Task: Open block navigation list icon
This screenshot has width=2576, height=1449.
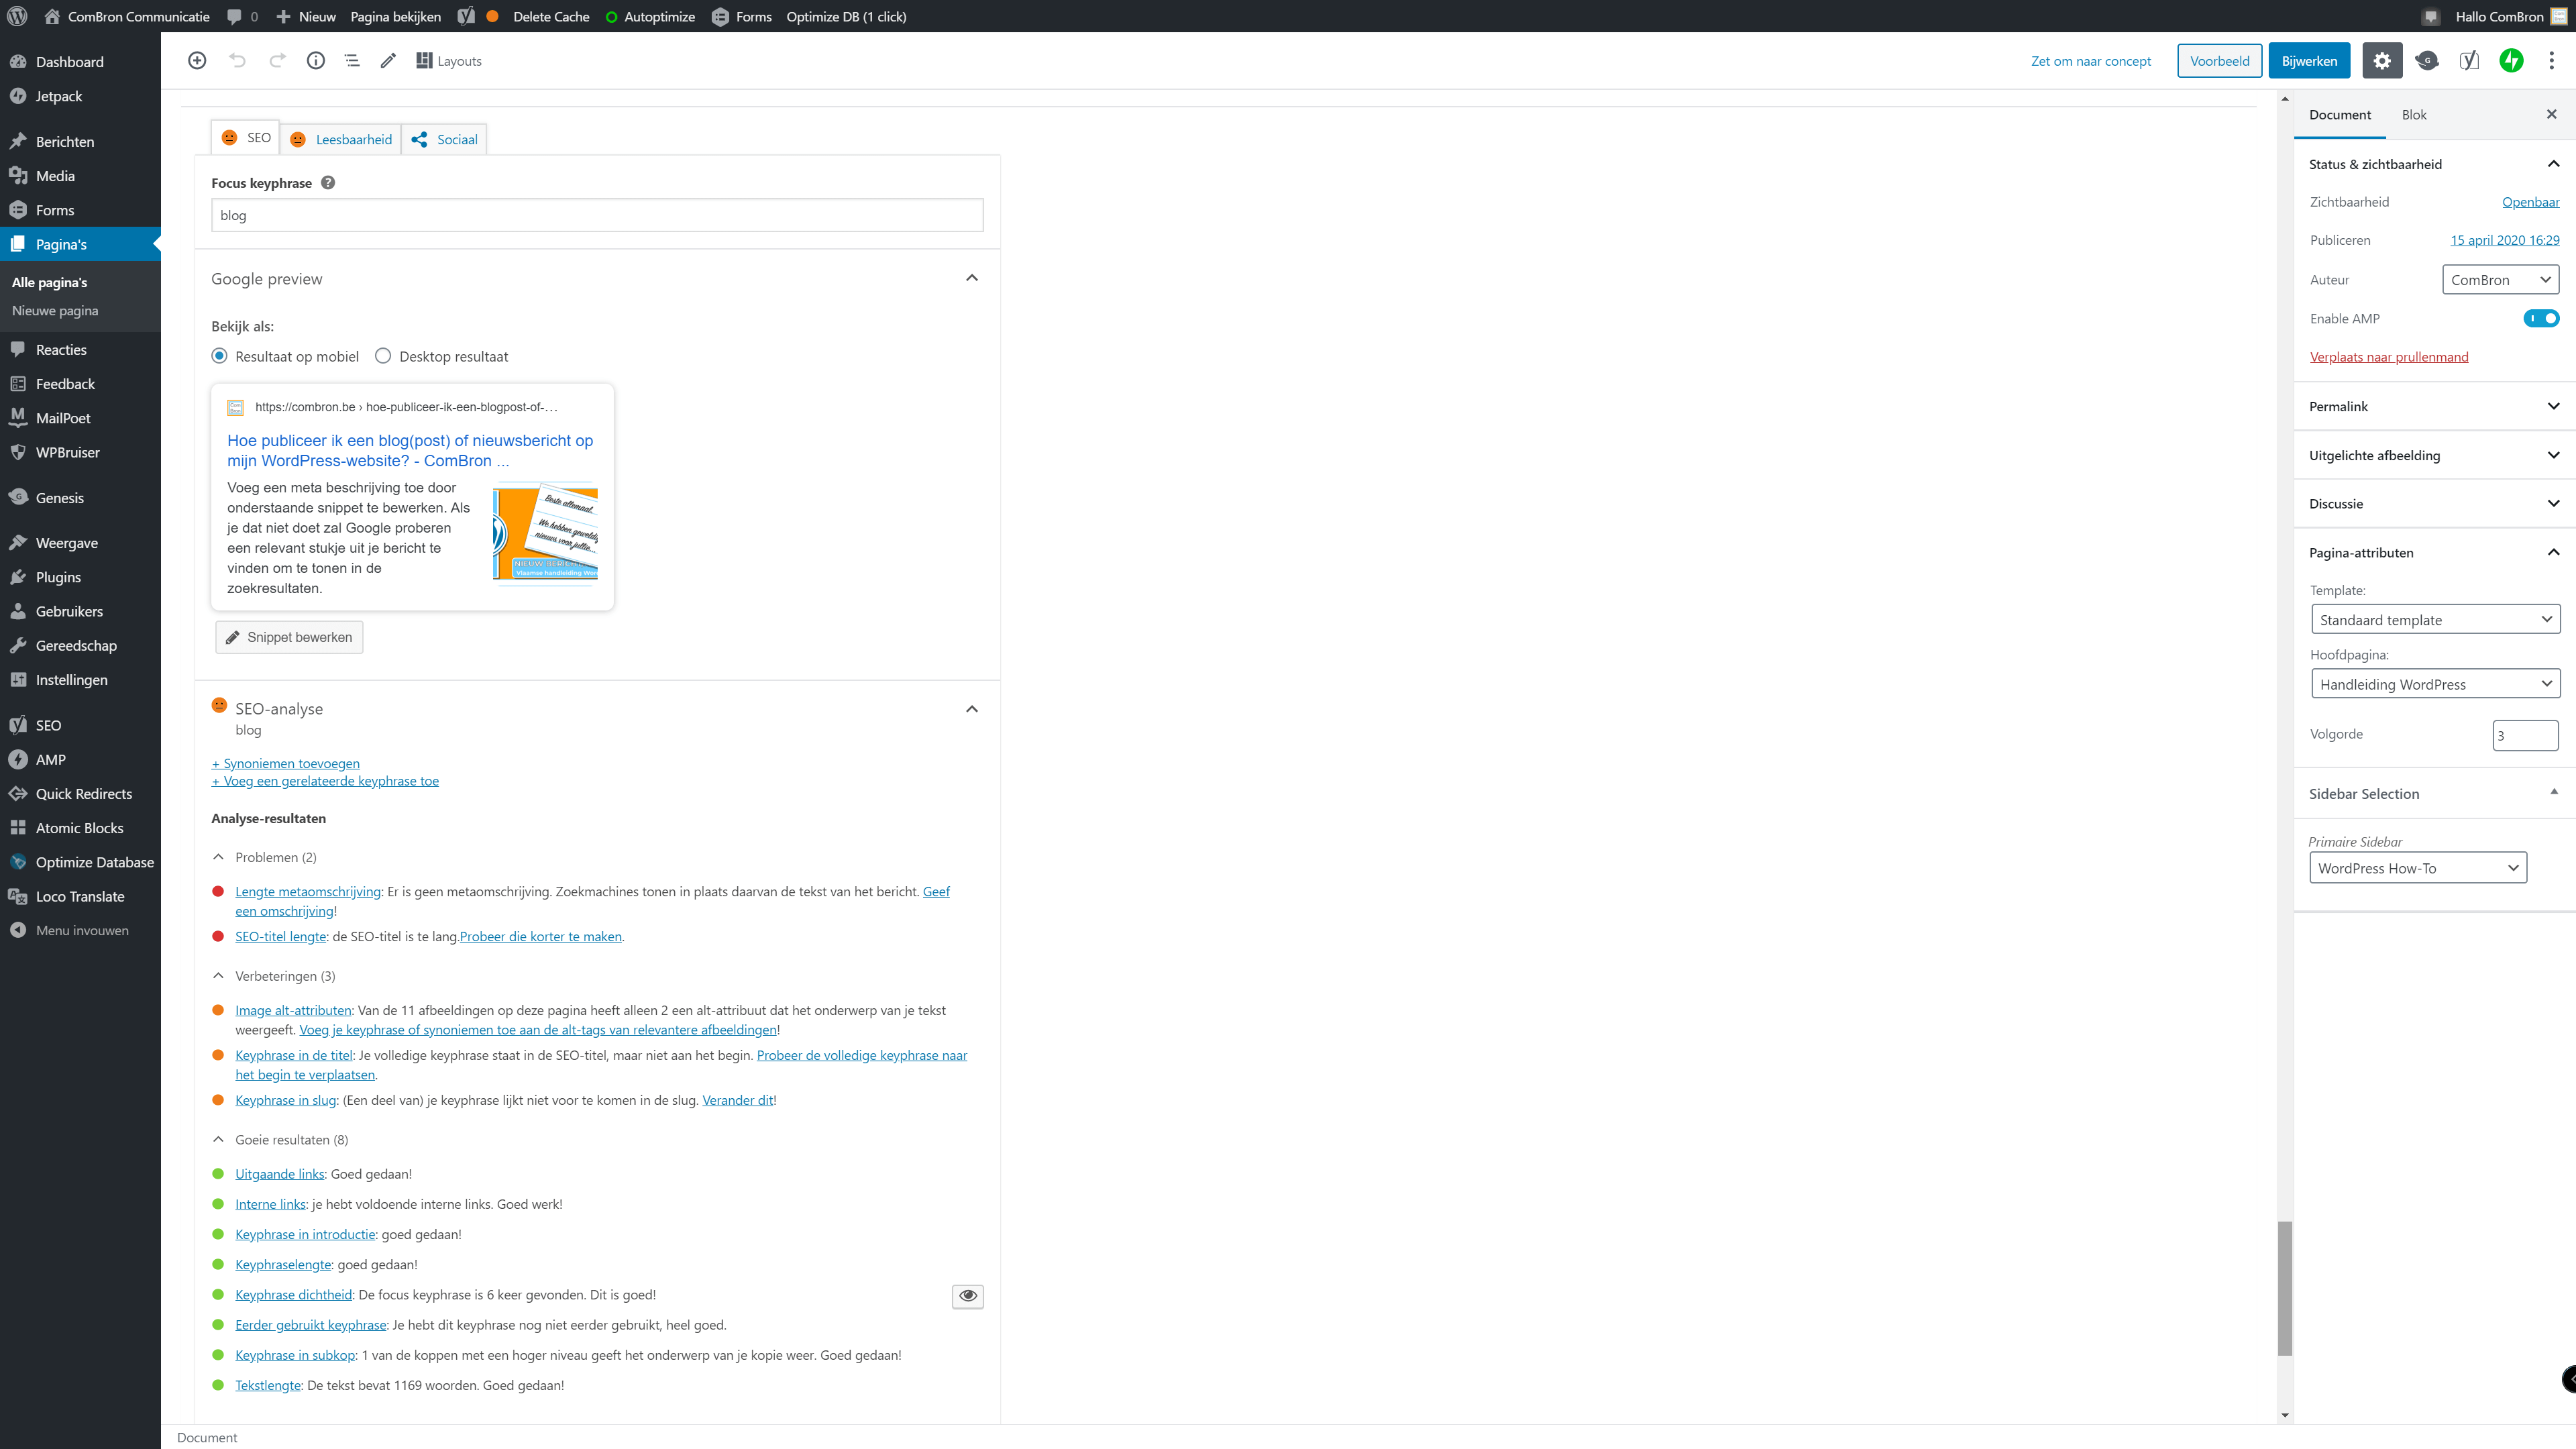Action: [x=352, y=61]
